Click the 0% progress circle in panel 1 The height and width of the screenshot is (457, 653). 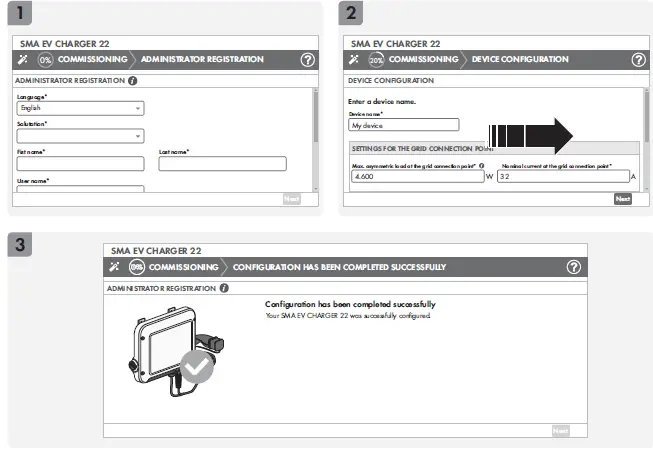pyautogui.click(x=45, y=60)
